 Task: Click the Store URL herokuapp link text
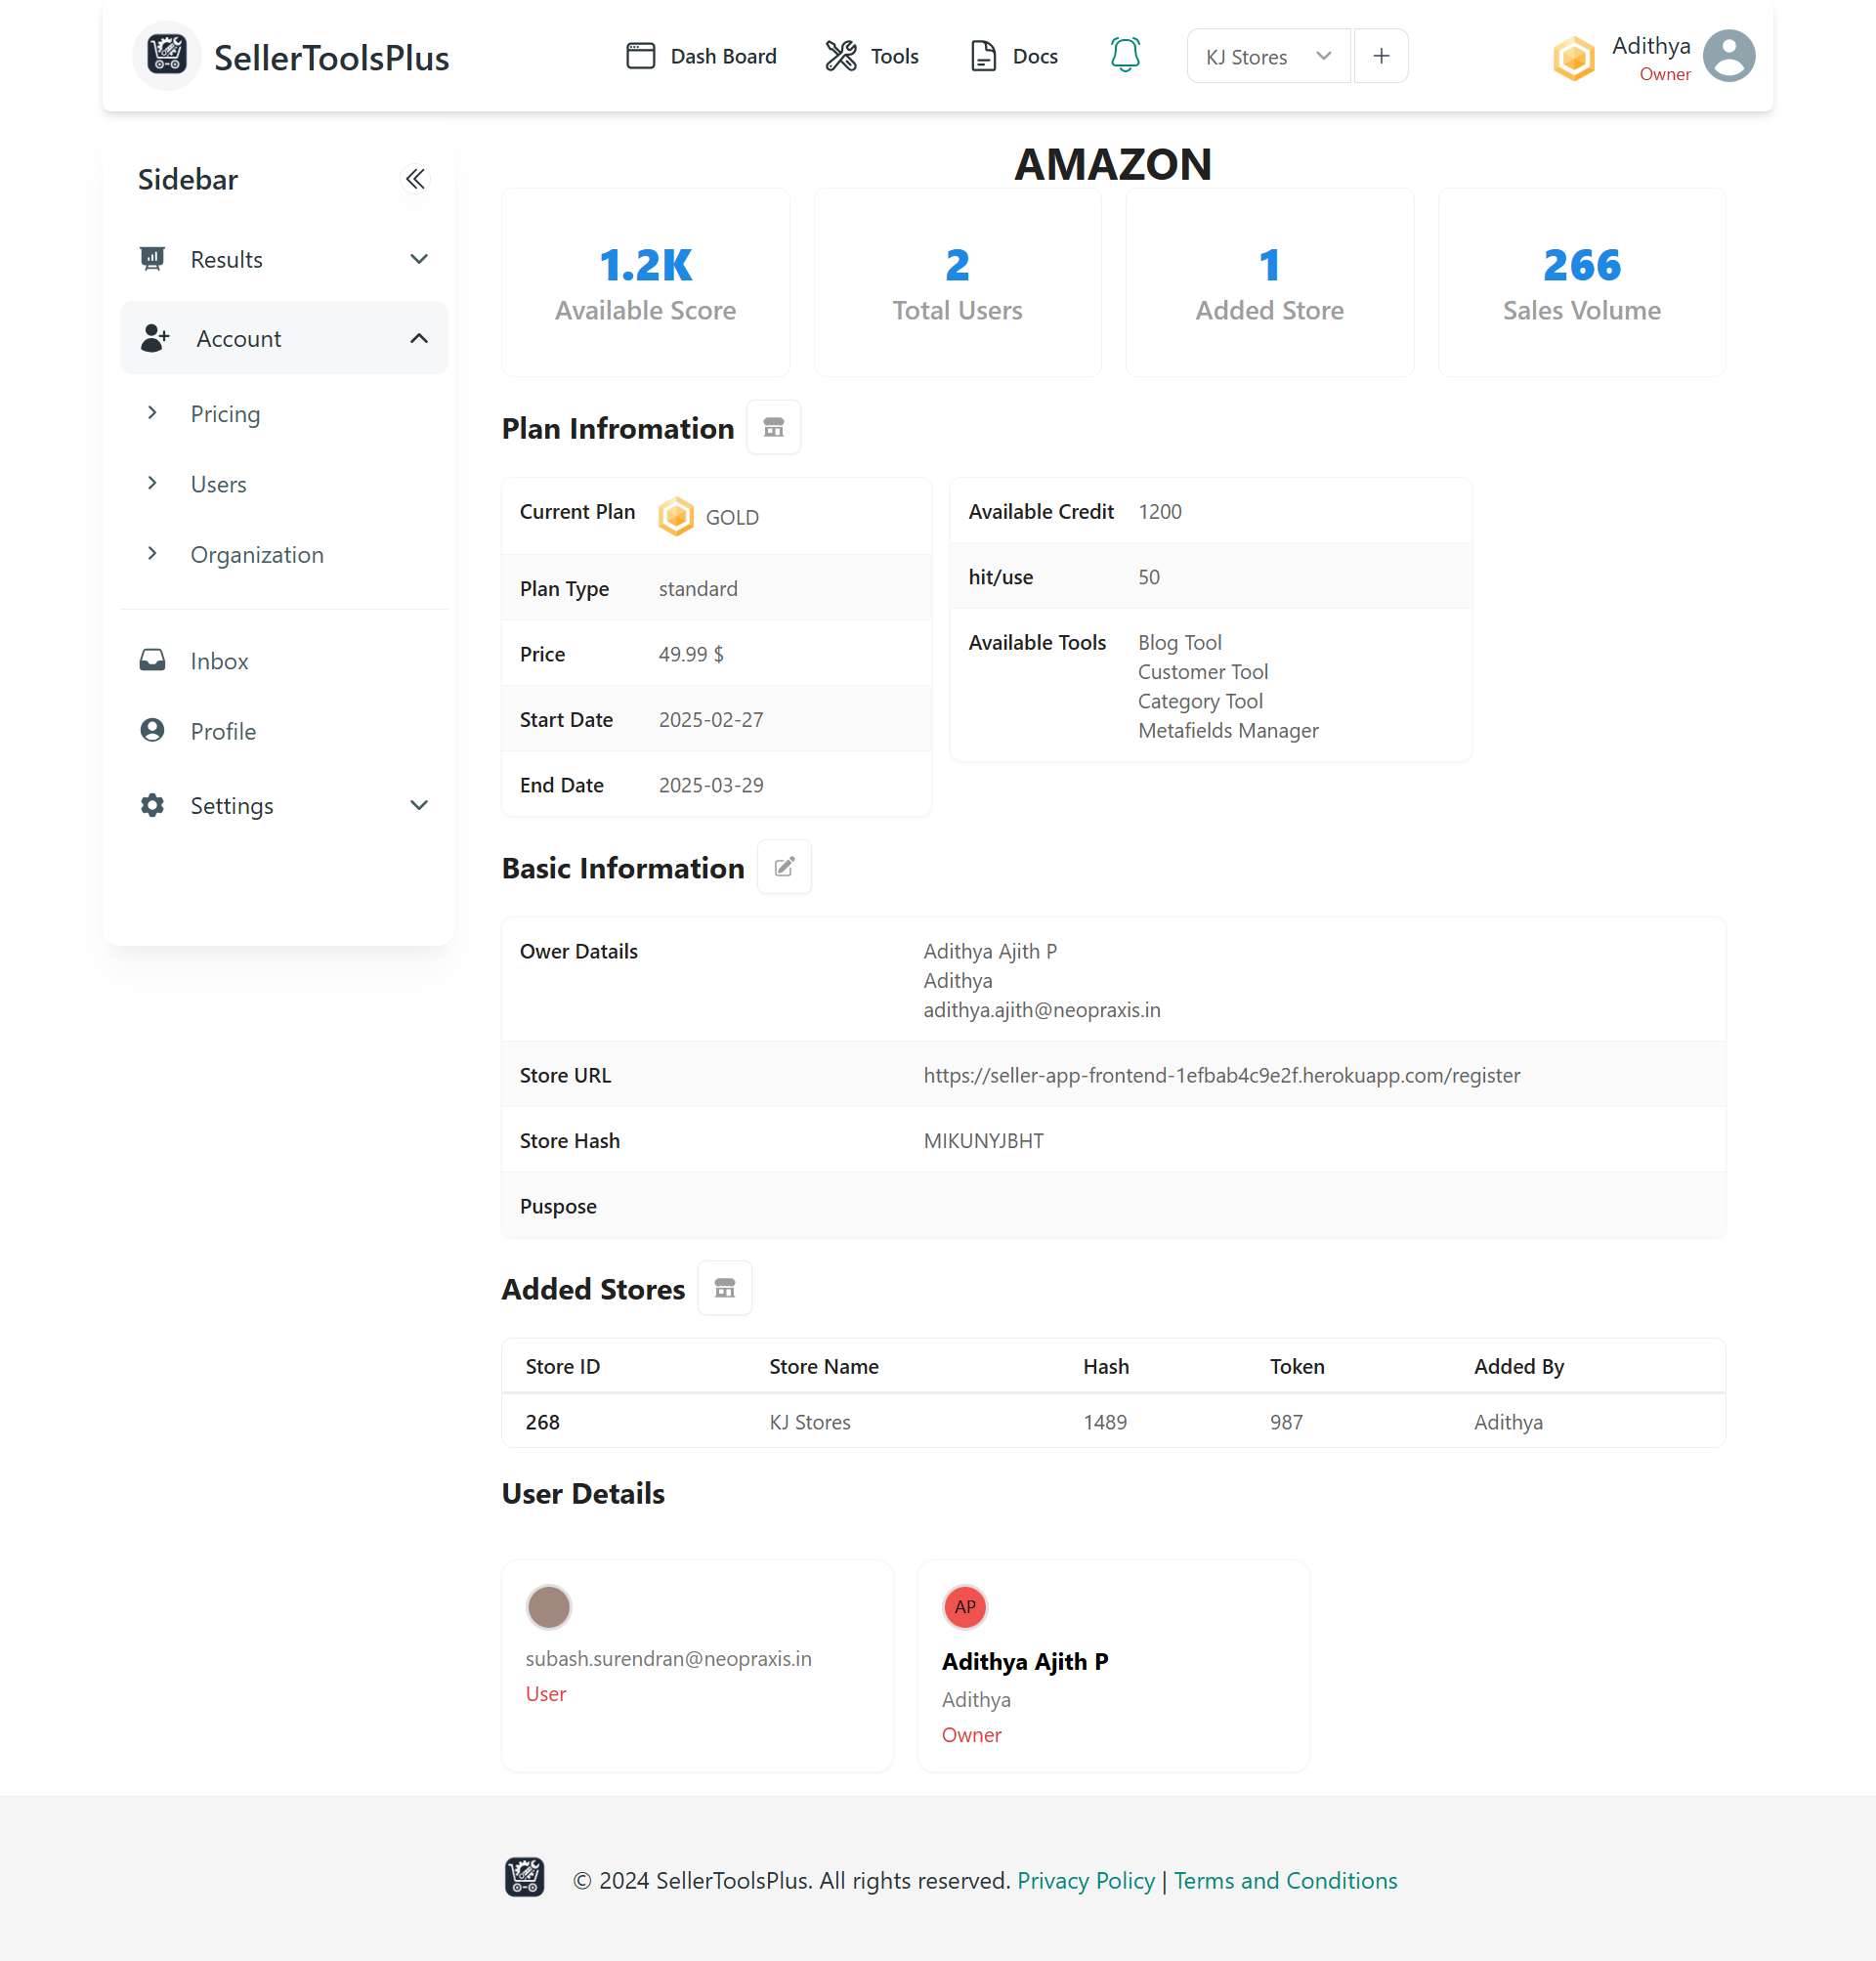coord(1221,1075)
